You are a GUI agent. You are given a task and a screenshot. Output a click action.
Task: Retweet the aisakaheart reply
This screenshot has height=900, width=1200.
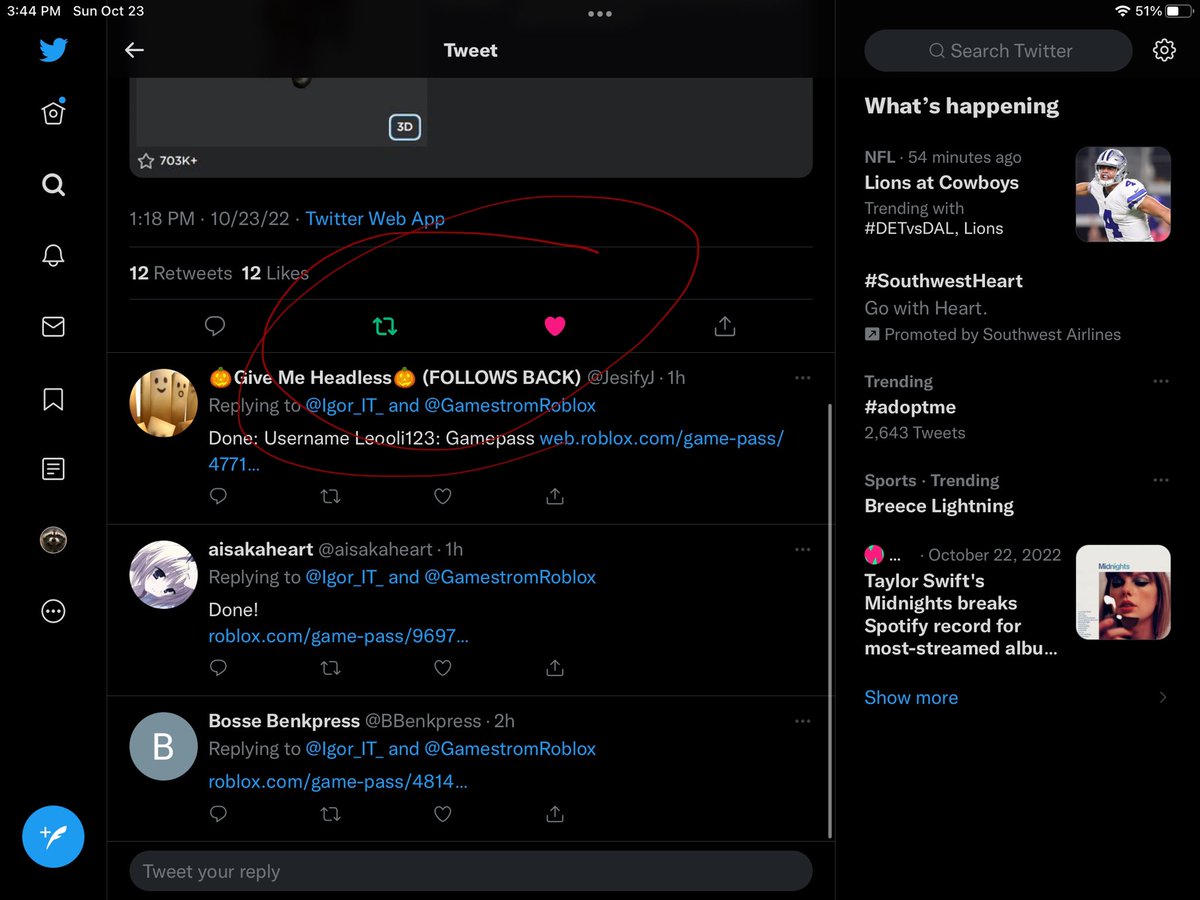[330, 667]
